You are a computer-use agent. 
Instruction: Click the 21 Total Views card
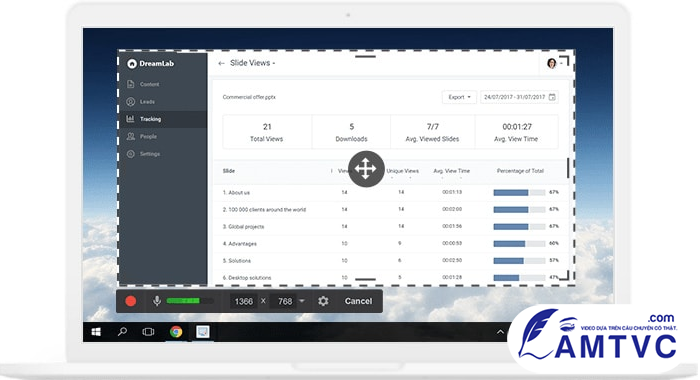pos(267,132)
